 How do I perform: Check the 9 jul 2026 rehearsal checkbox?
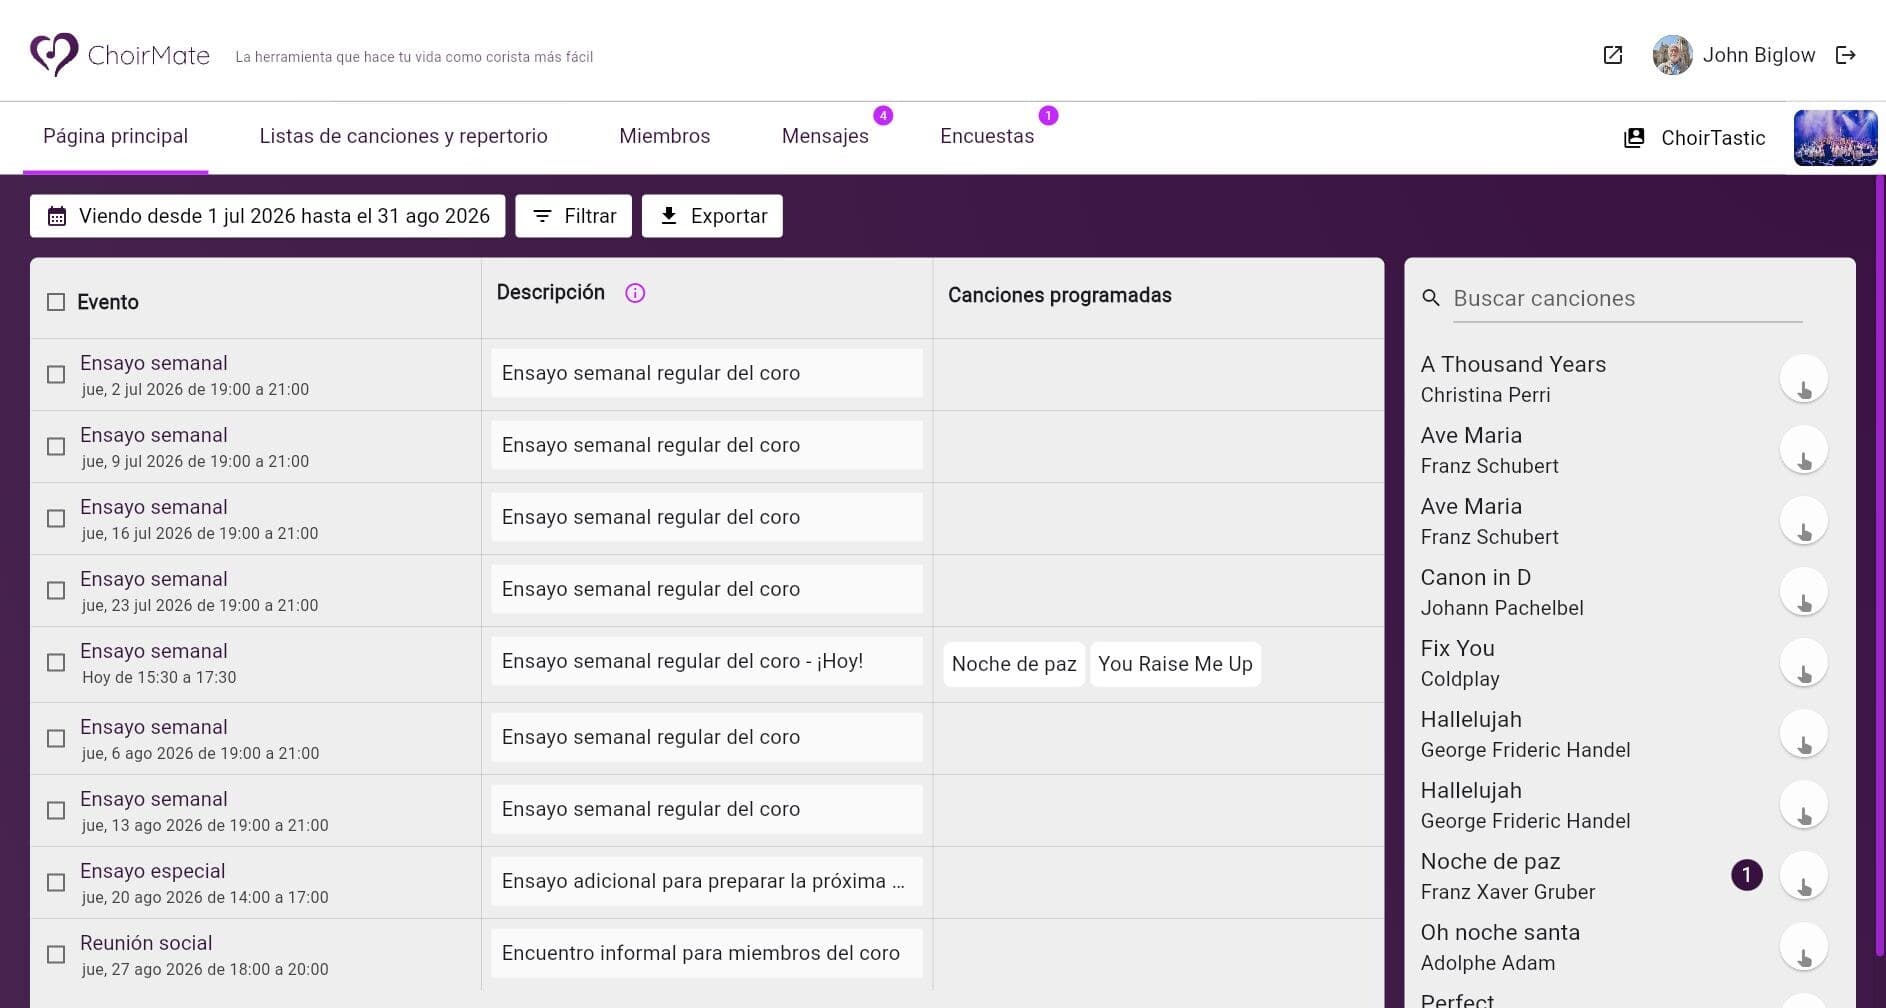(56, 447)
